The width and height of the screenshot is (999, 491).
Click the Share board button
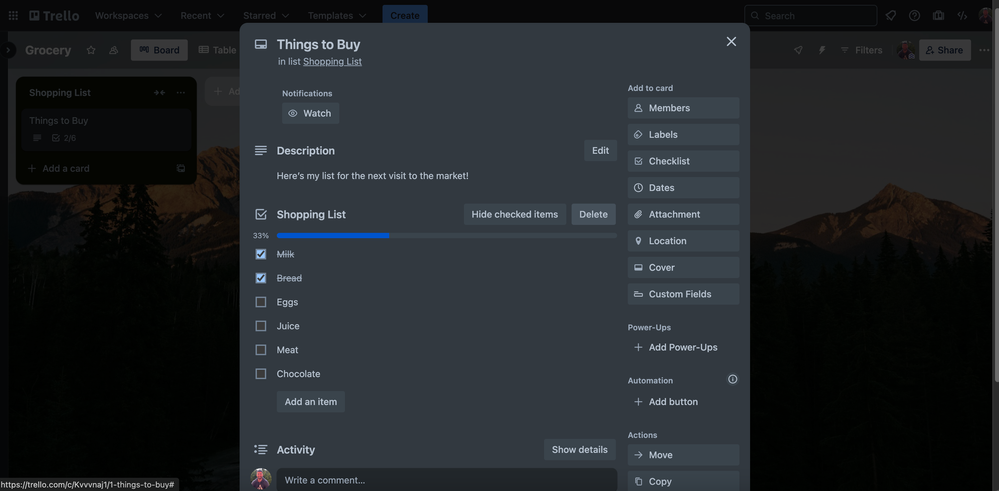pyautogui.click(x=945, y=50)
